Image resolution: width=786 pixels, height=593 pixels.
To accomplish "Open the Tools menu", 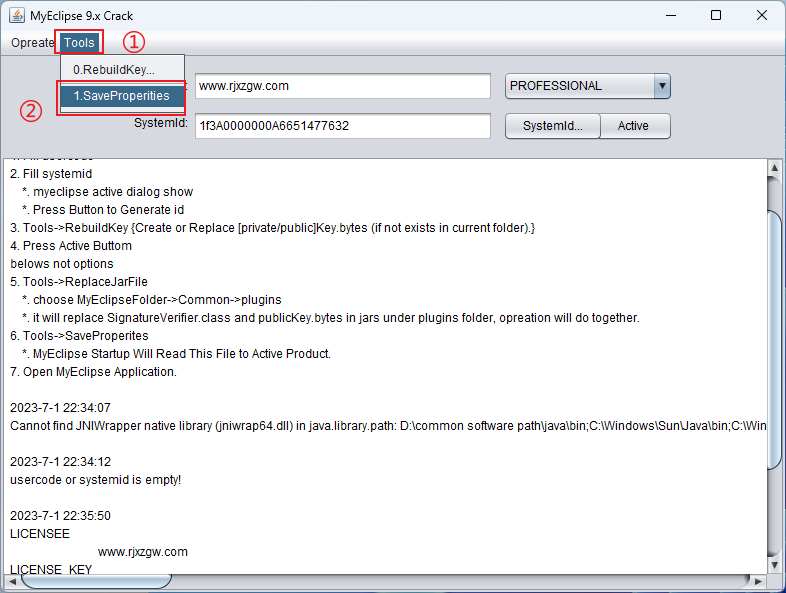I will point(79,43).
